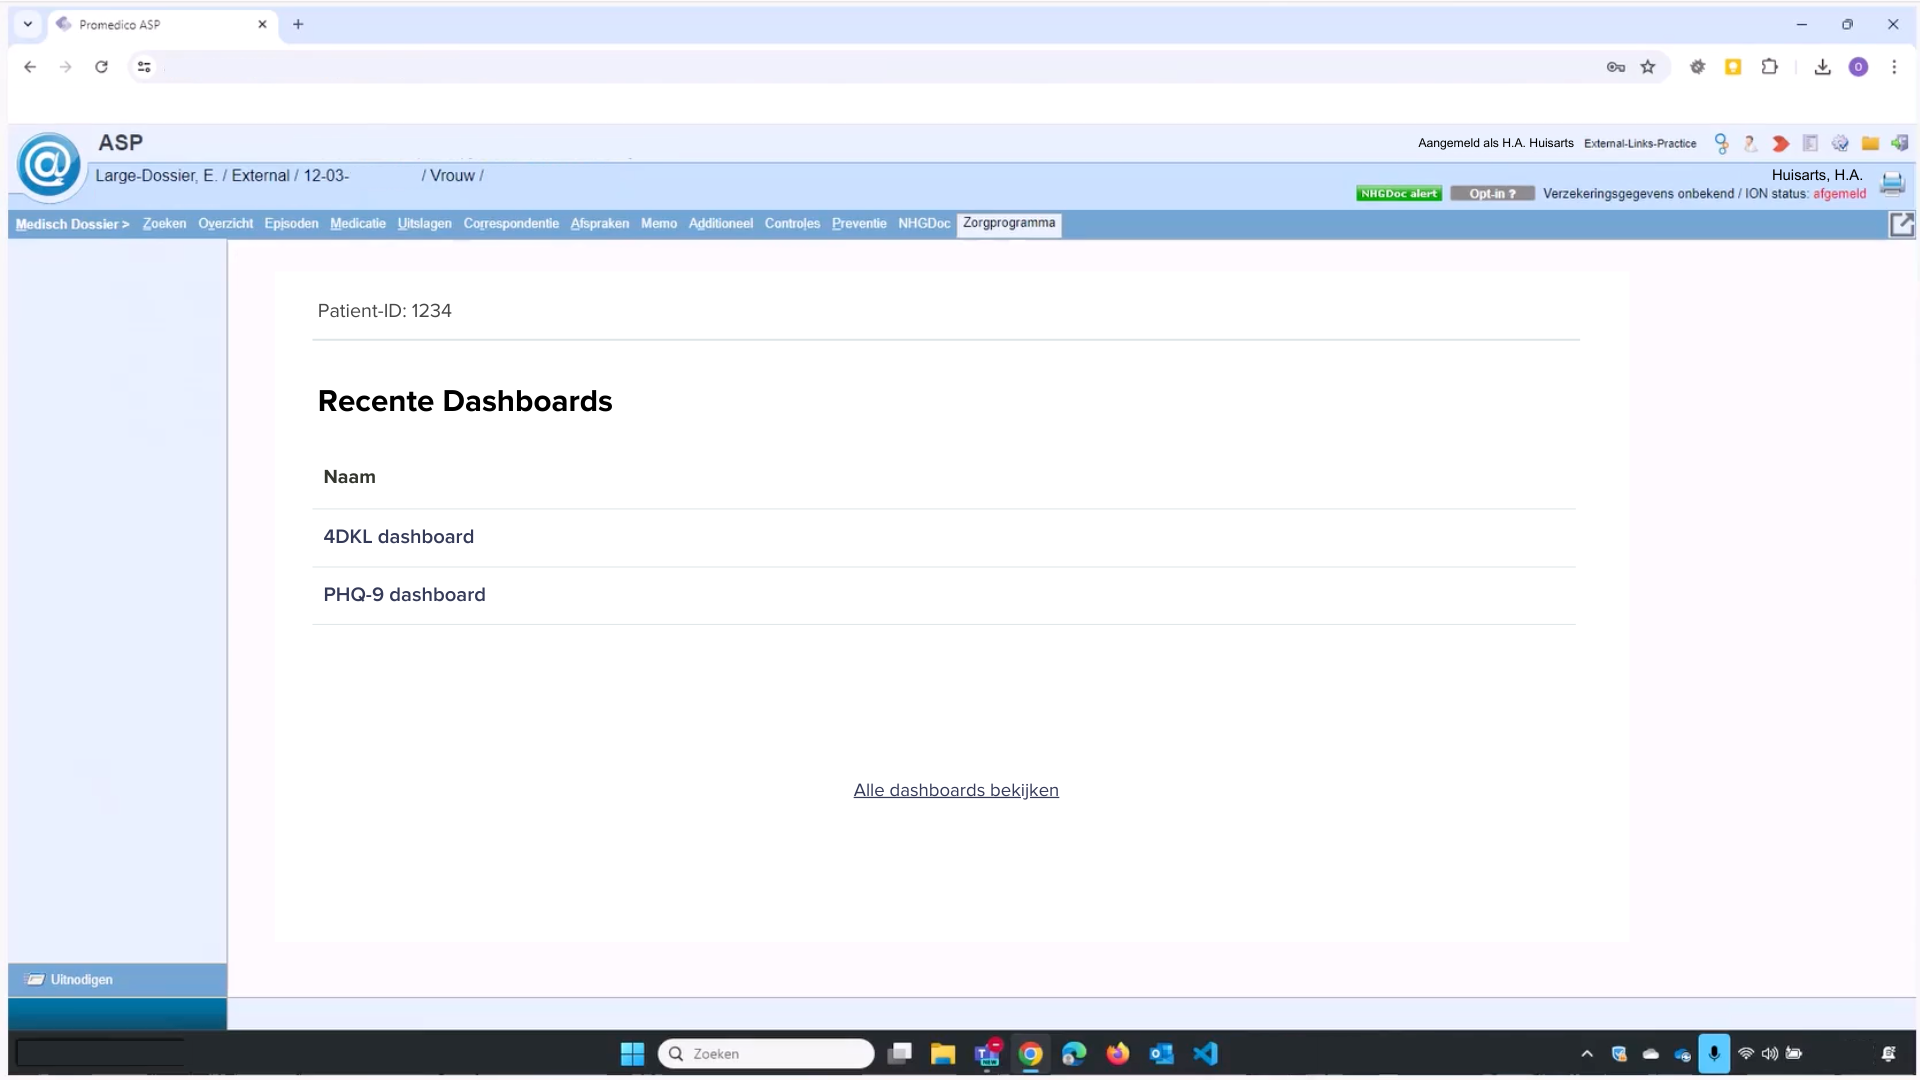This screenshot has width=1920, height=1080.
Task: Open the NHGDoc menu item
Action: [x=924, y=224]
